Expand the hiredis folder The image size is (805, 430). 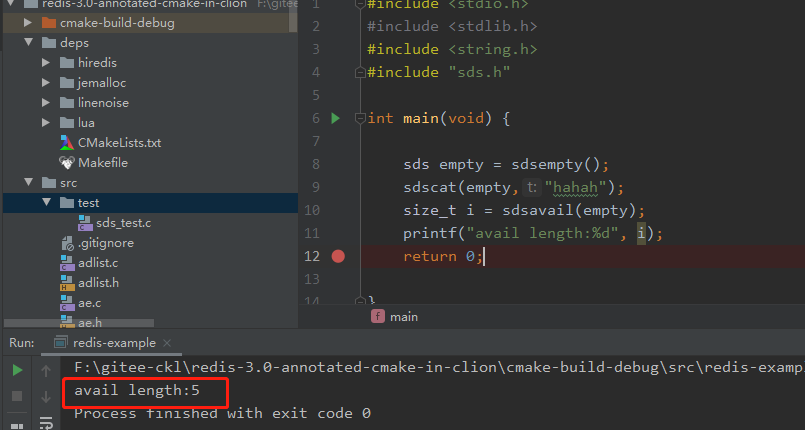point(46,62)
